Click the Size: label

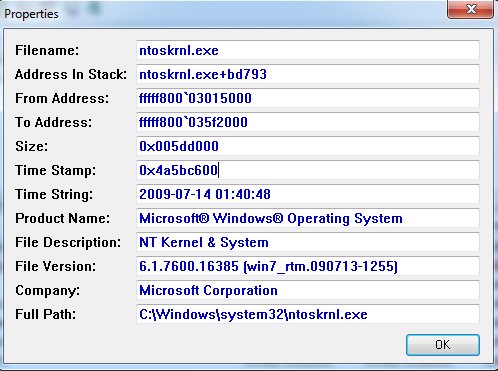tap(32, 146)
